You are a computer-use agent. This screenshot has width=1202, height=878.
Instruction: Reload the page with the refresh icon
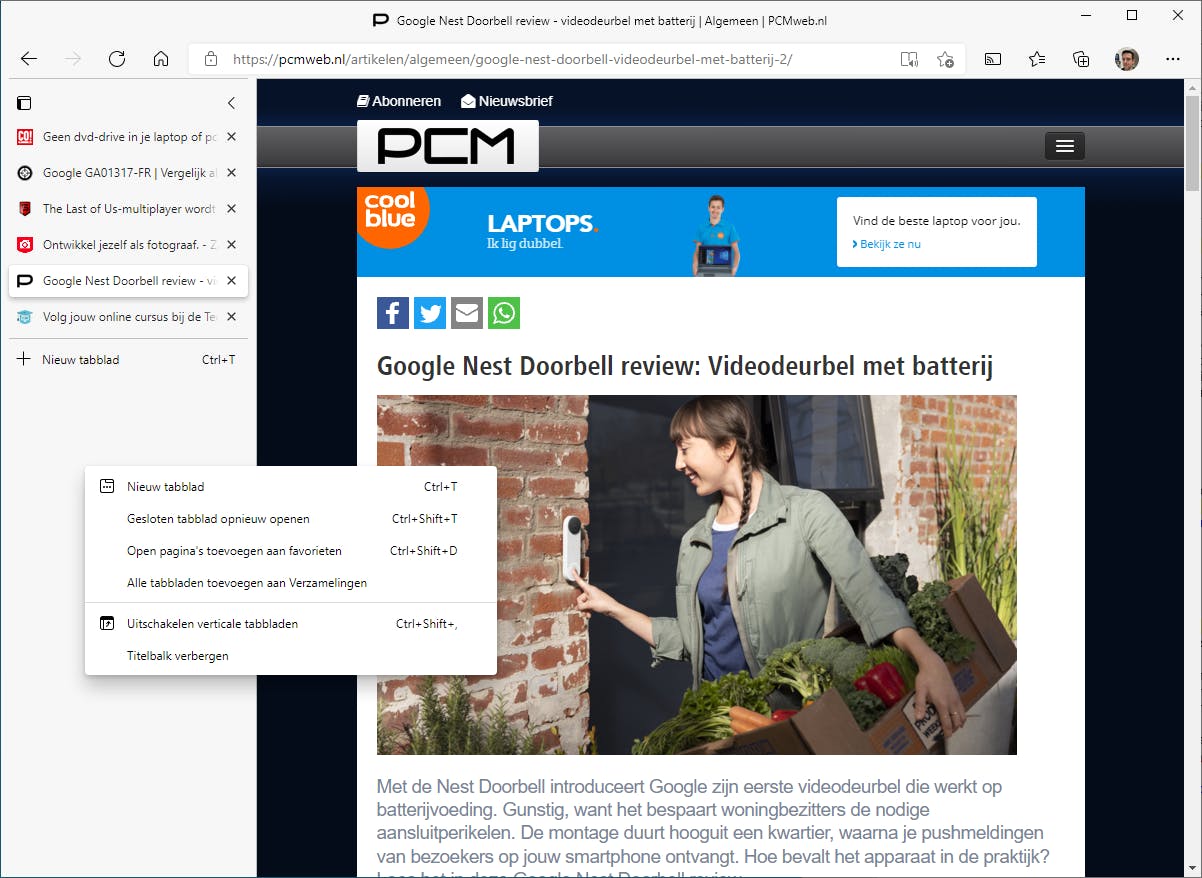coord(117,59)
